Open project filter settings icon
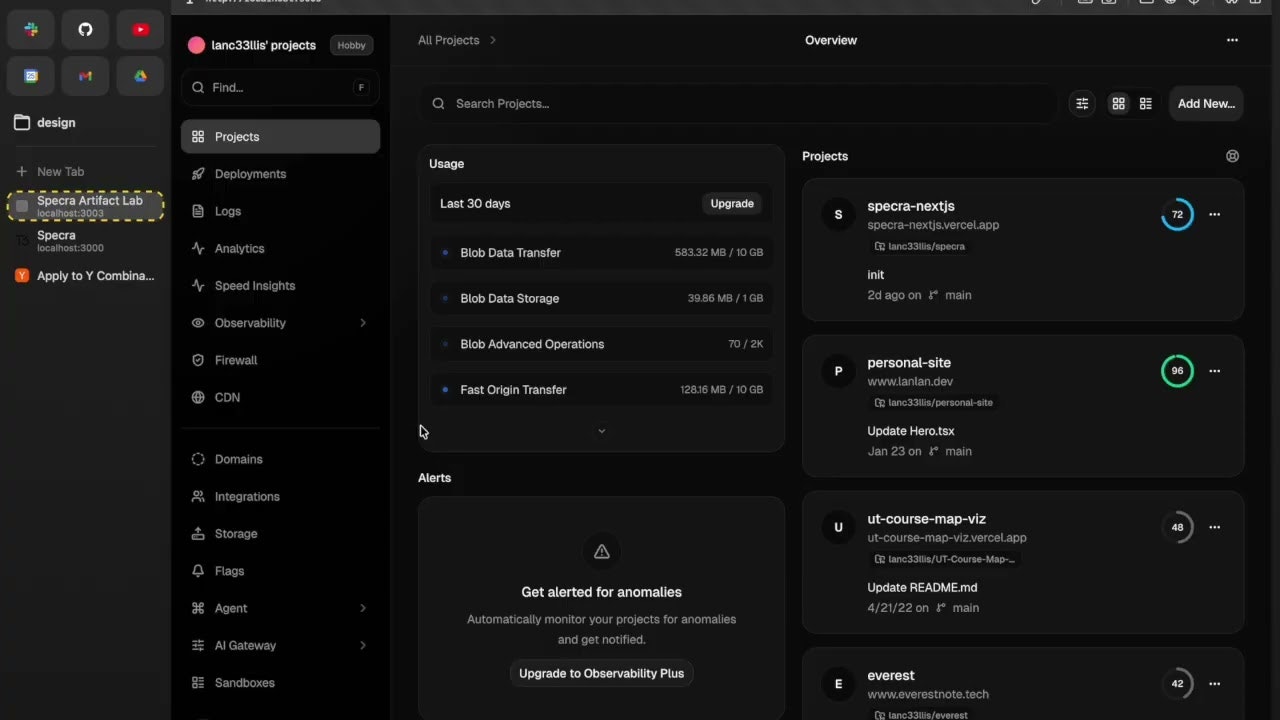1280x720 pixels. tap(1082, 104)
